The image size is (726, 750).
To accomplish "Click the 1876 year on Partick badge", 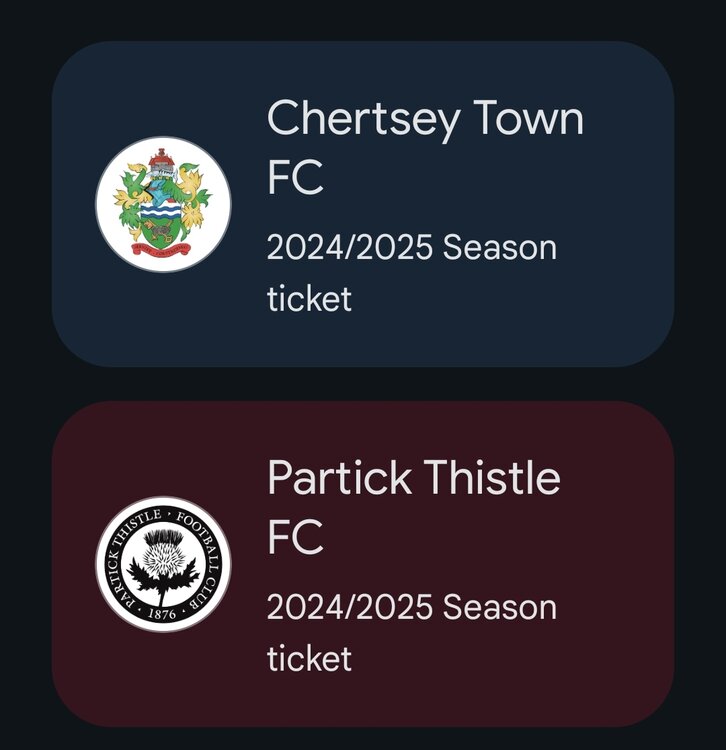I will [163, 613].
